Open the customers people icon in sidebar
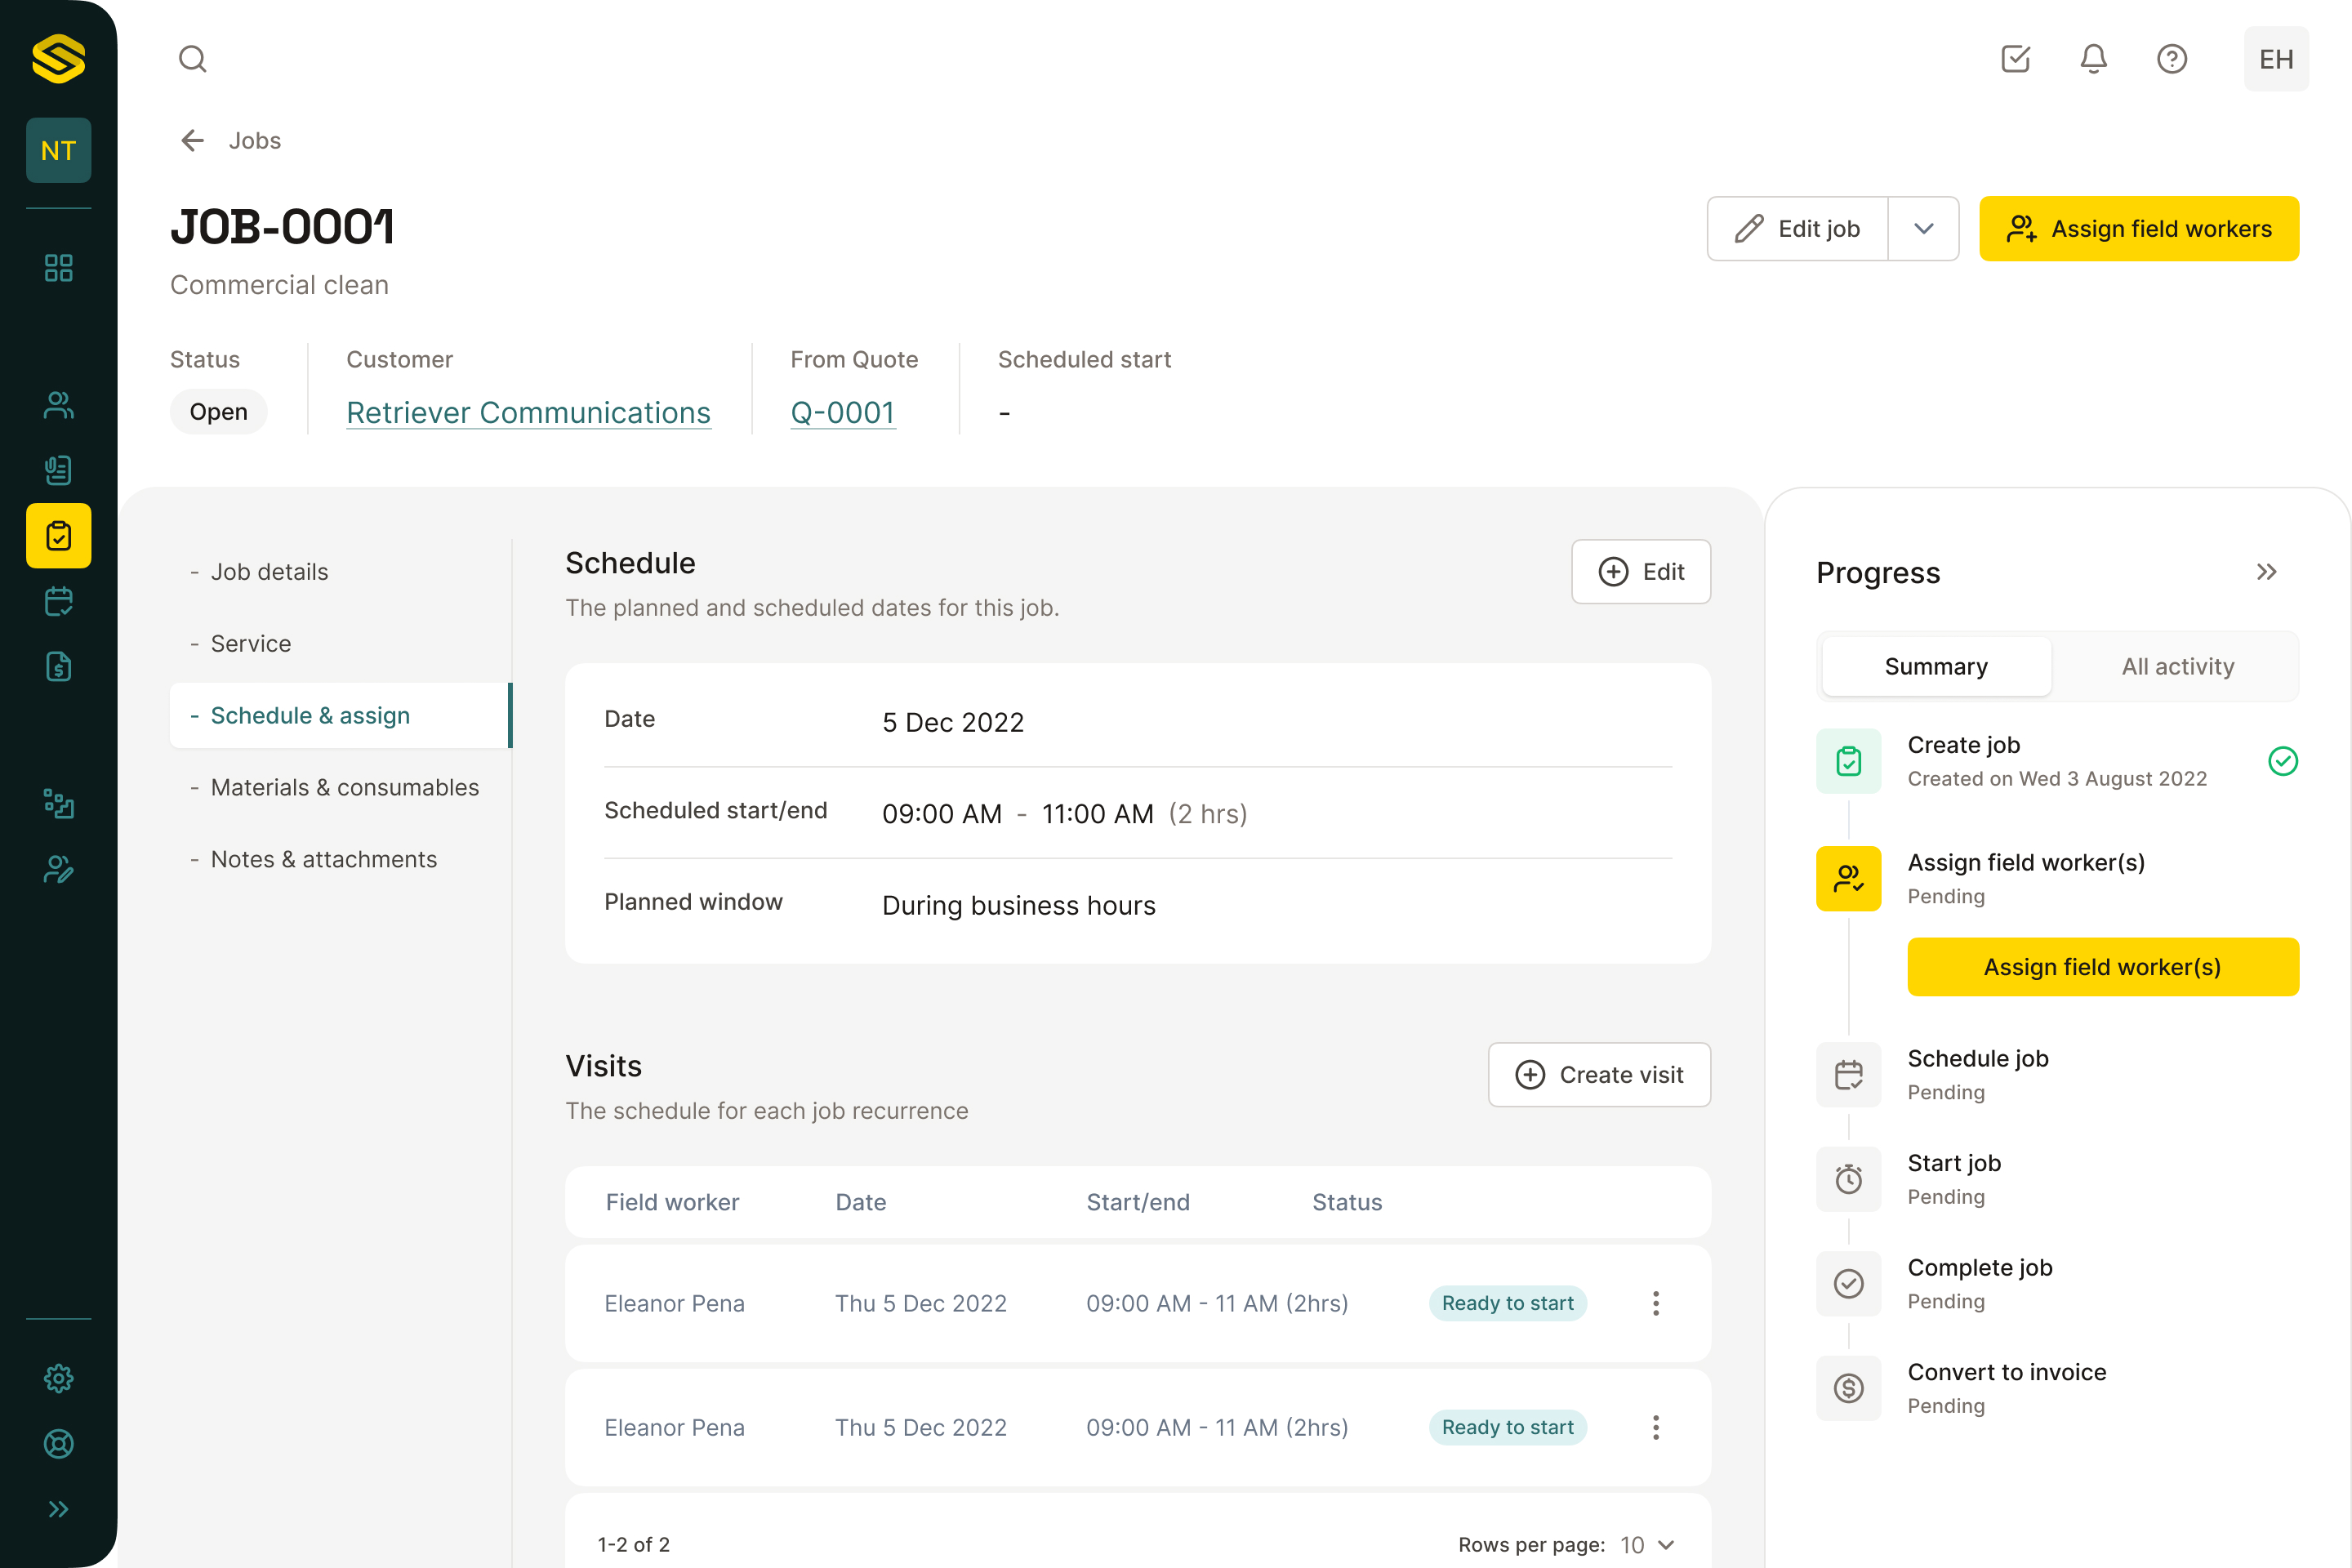This screenshot has width=2352, height=1568. tap(58, 405)
